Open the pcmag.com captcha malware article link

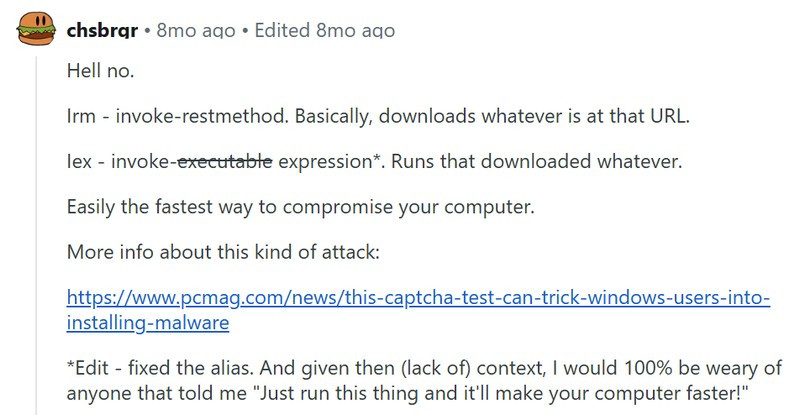pyautogui.click(x=418, y=298)
